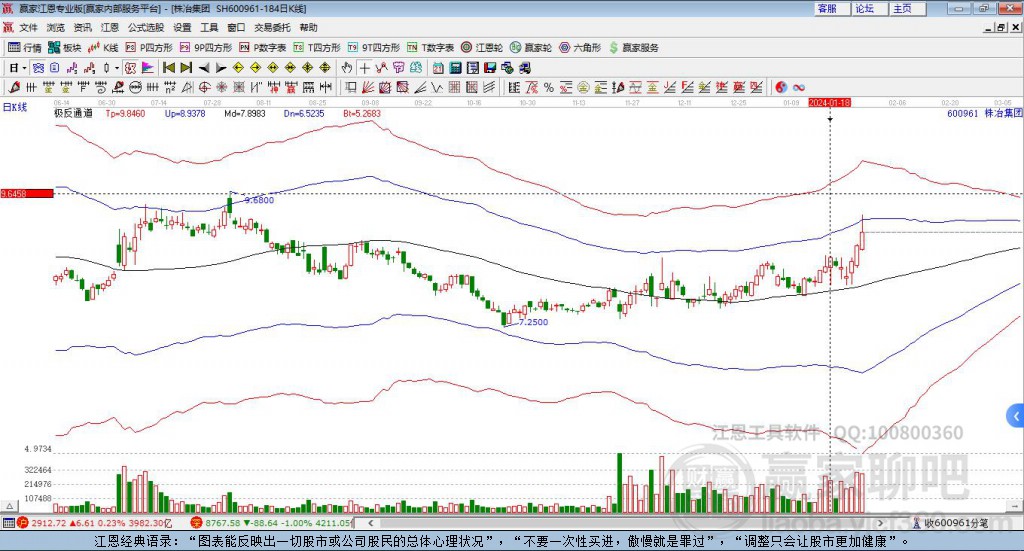This screenshot has height=551, width=1024.
Task: Click the 板块 sector toolbar button
Action: click(65, 47)
